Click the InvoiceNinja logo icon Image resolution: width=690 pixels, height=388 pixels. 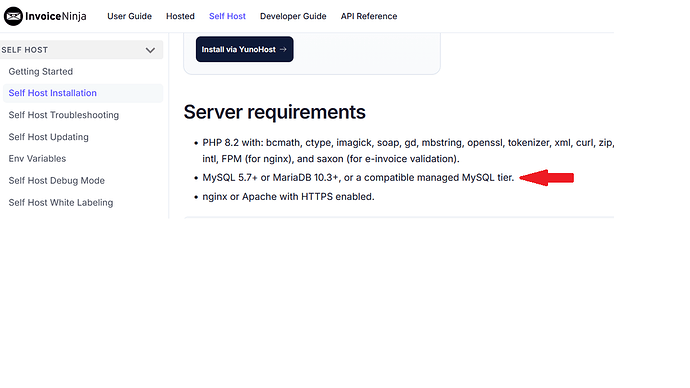click(x=13, y=16)
